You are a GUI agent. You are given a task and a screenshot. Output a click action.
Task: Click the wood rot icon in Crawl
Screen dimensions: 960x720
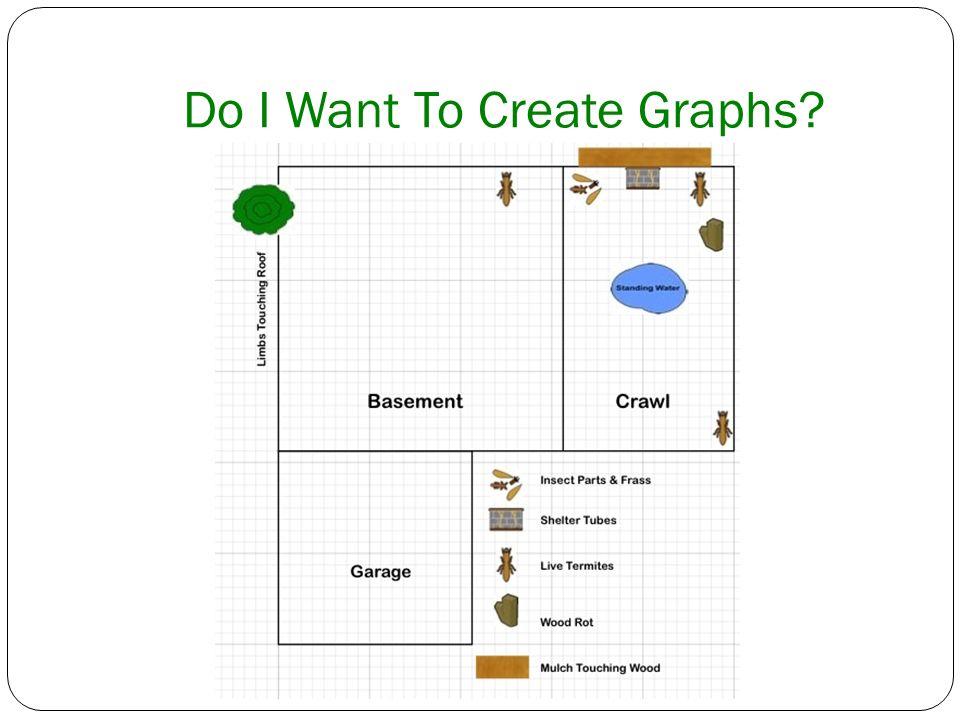pyautogui.click(x=712, y=234)
